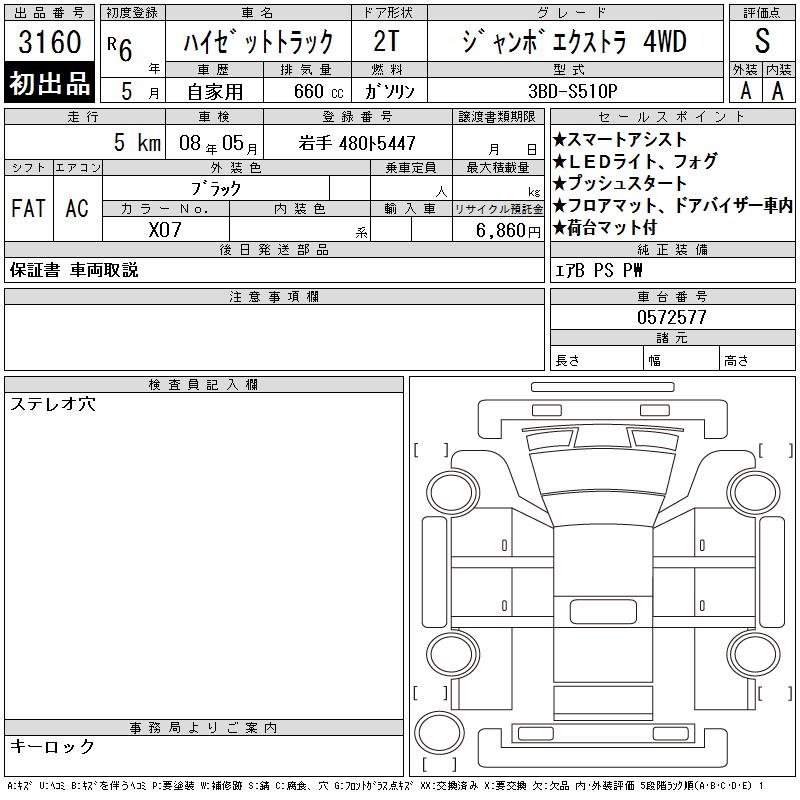This screenshot has width=800, height=800.
Task: Click the inspection date 08年05月
Action: coord(218,143)
